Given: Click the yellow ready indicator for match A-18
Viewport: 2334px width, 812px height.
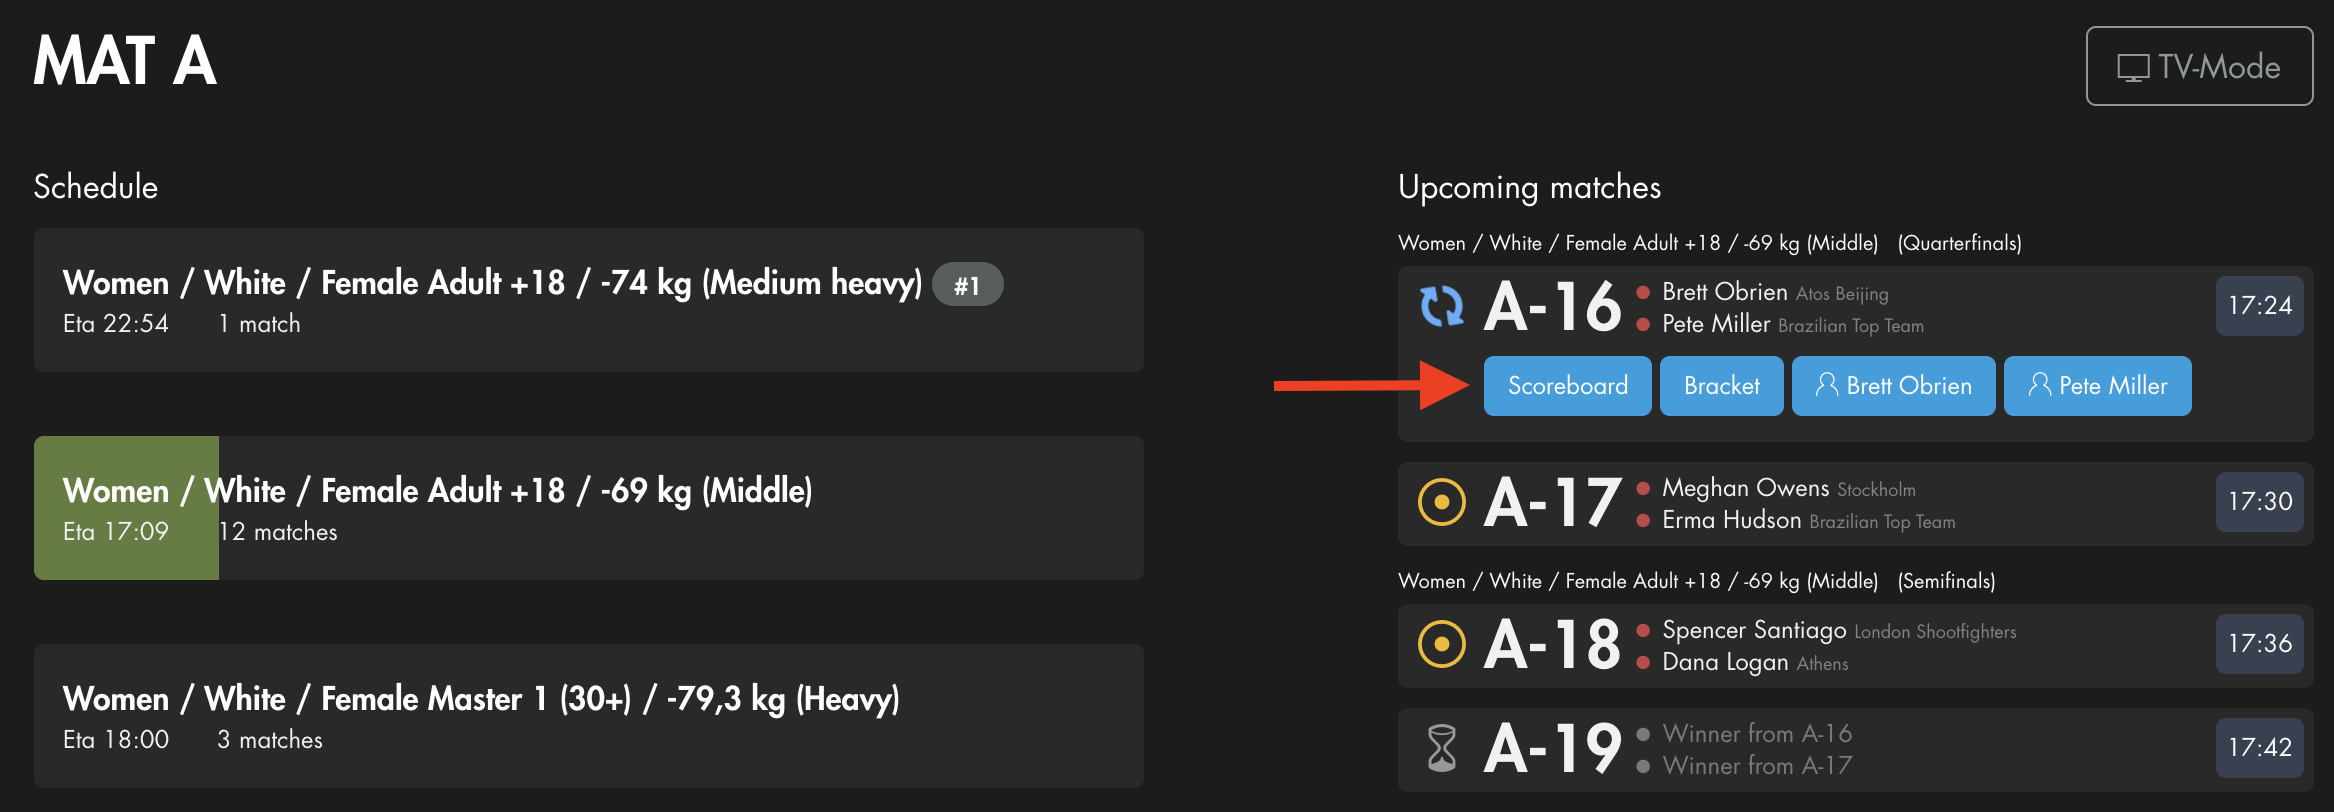Looking at the screenshot, I should click(x=1442, y=645).
